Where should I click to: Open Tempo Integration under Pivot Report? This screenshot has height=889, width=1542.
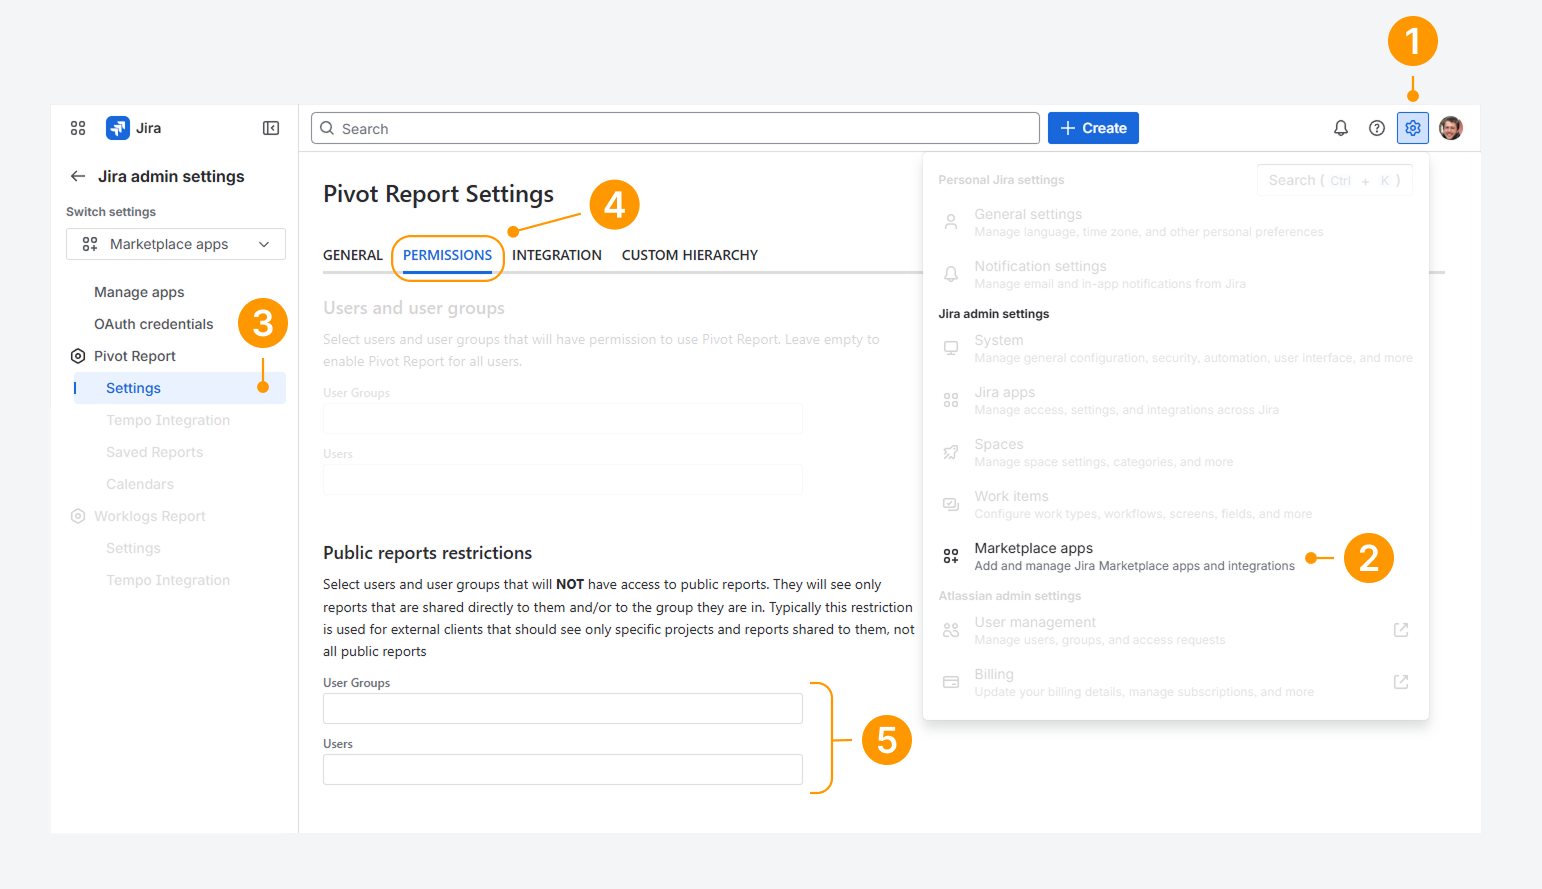point(168,420)
